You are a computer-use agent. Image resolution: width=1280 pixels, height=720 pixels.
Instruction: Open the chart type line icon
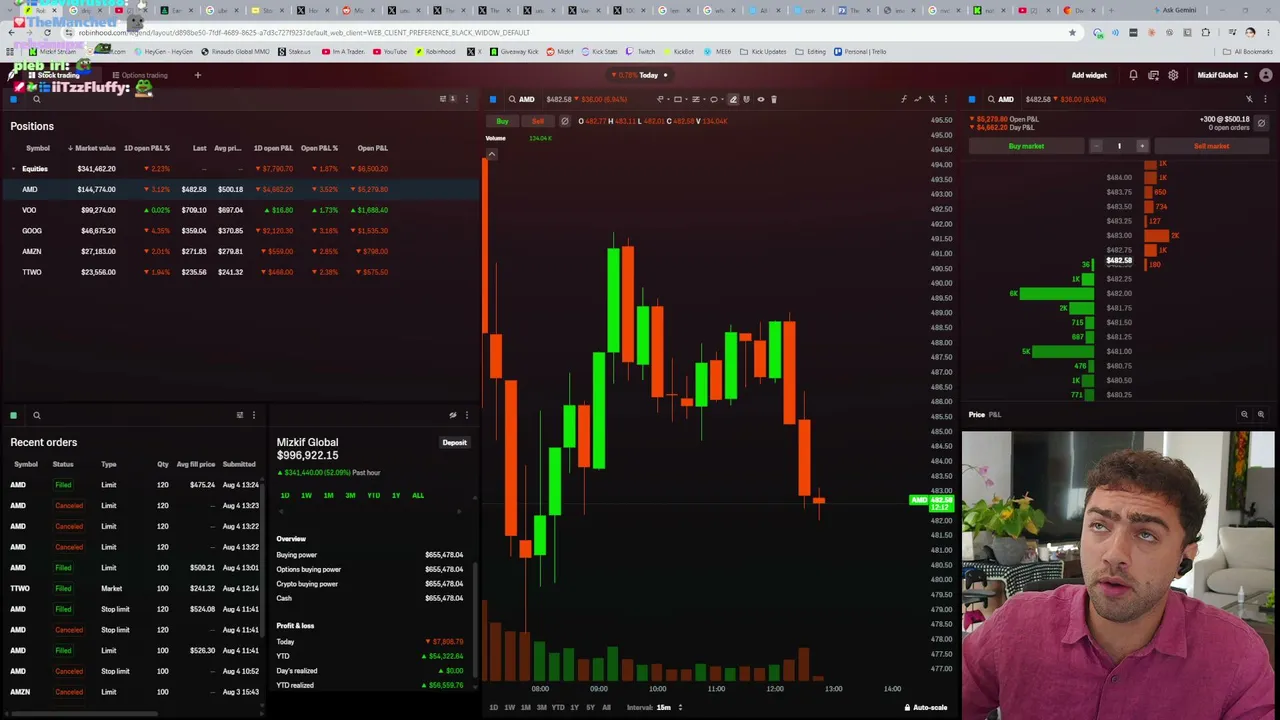[918, 99]
